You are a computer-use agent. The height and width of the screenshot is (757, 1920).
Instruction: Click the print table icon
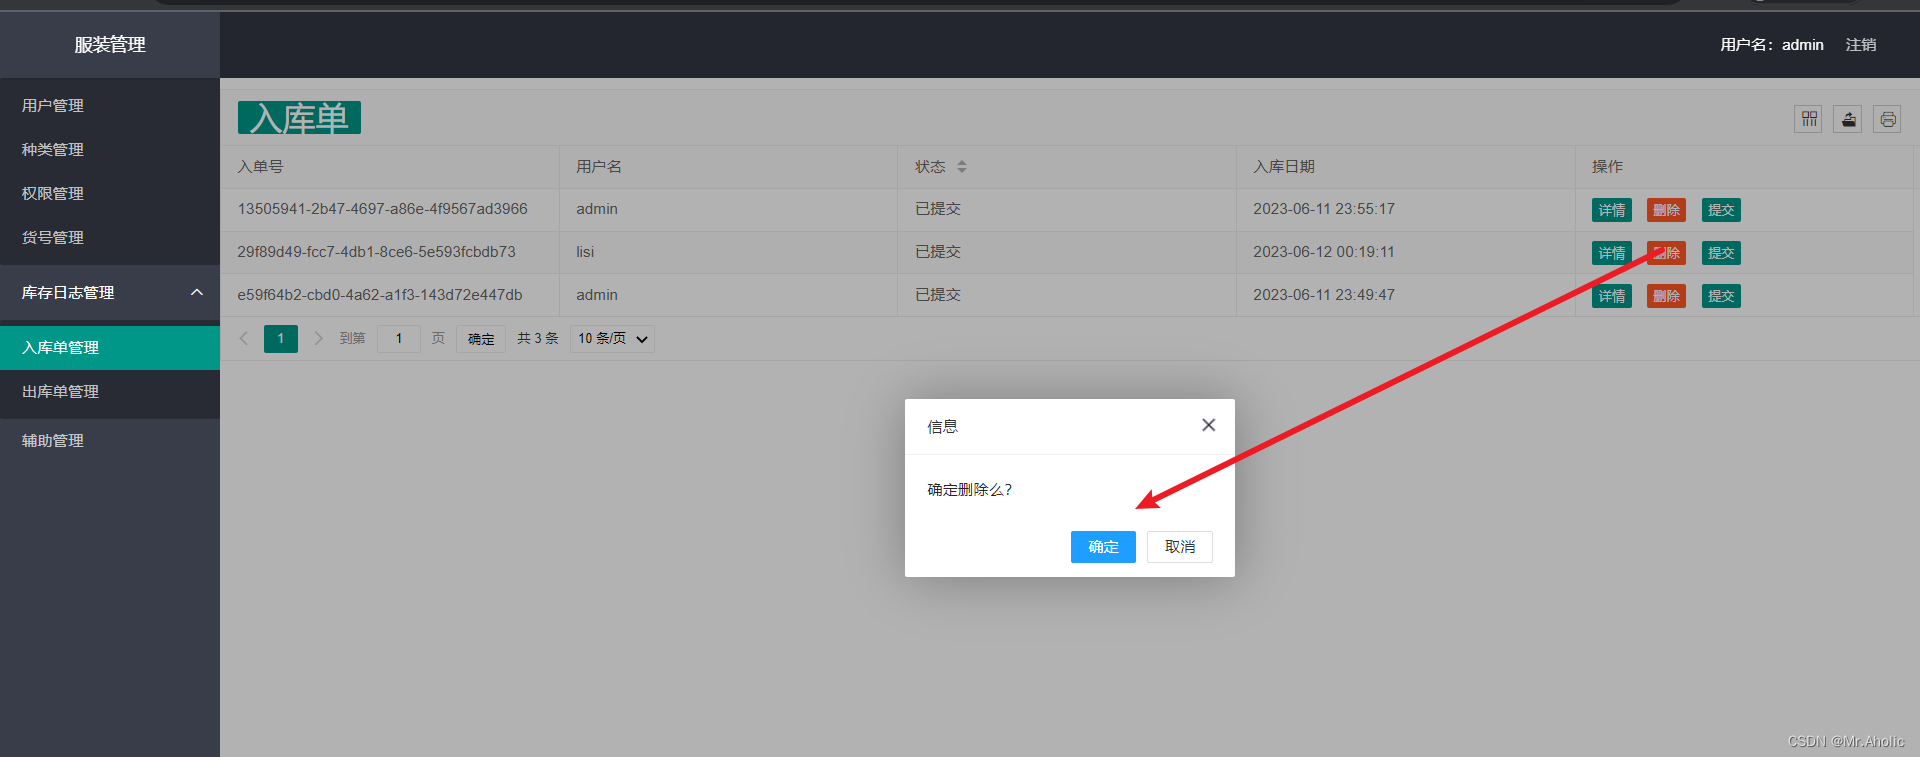[x=1887, y=119]
